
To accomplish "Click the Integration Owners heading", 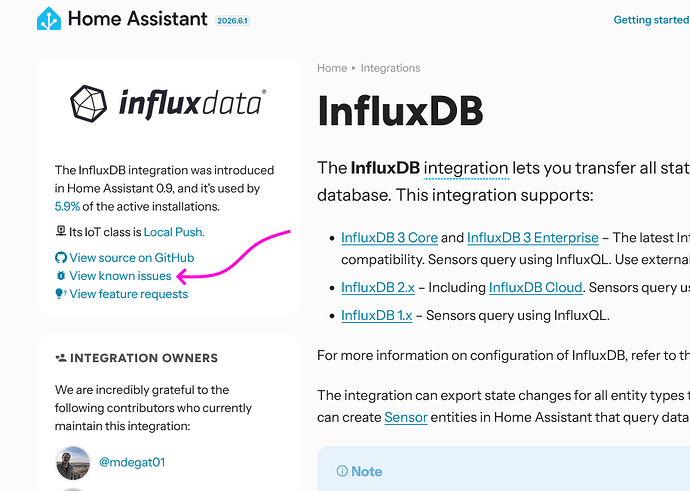I will pyautogui.click(x=144, y=358).
